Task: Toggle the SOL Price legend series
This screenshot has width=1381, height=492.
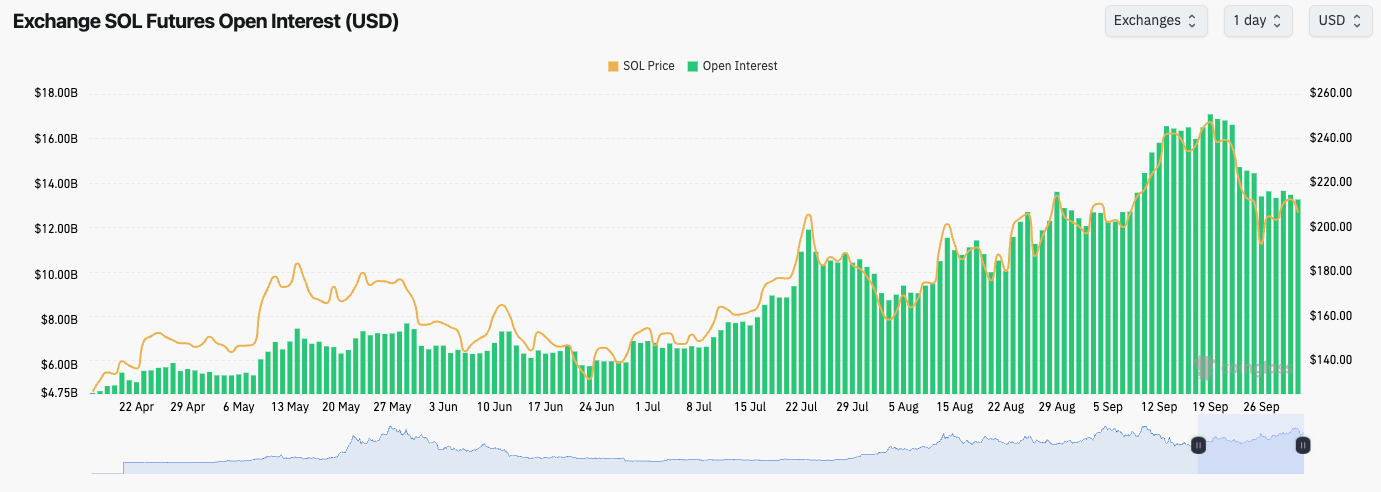Action: (641, 66)
